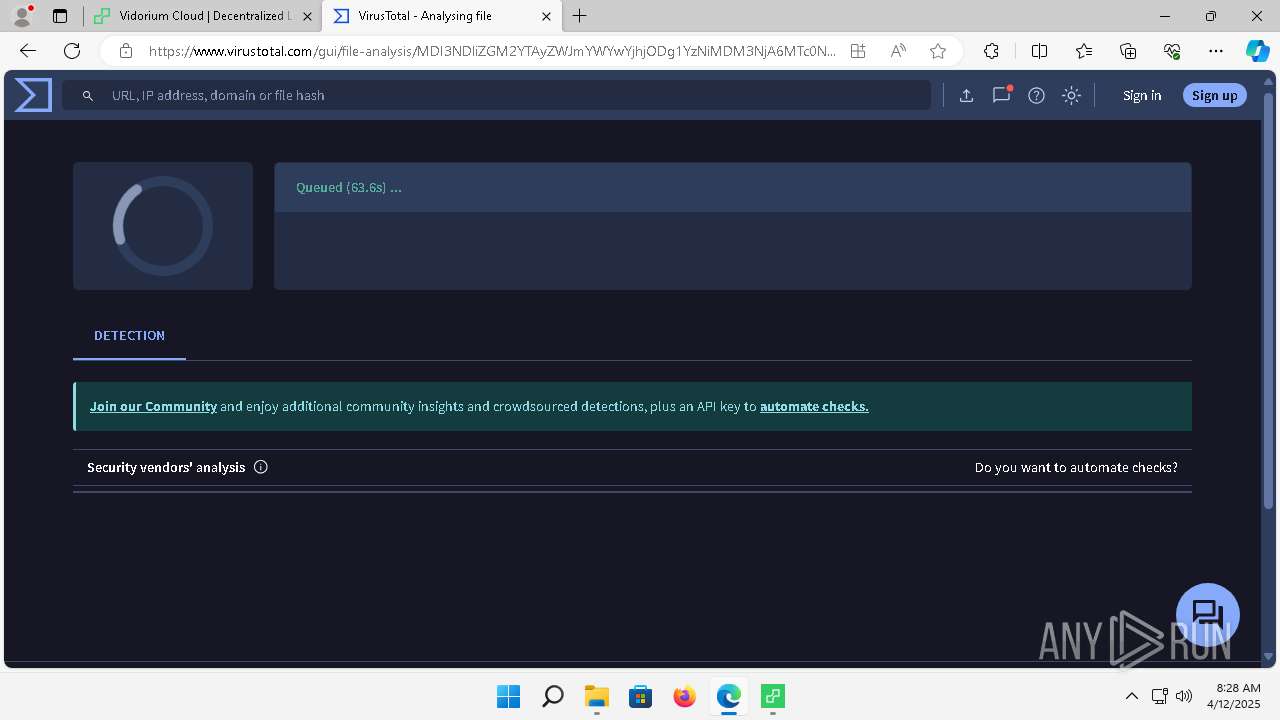Open Microsoft Store from taskbar
Viewport: 1280px width, 720px height.
tap(641, 696)
